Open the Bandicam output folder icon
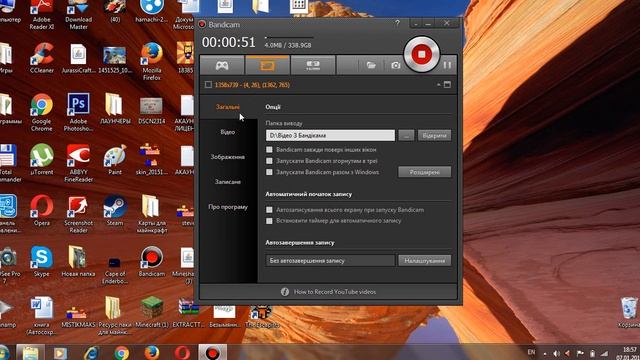640x360 pixels. pyautogui.click(x=371, y=65)
